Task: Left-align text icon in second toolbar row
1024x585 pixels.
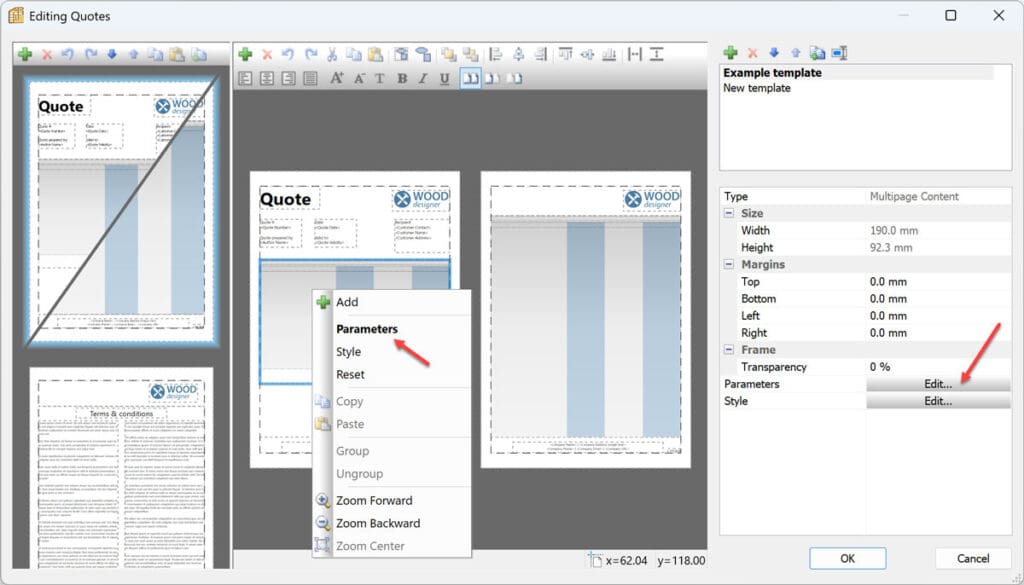Action: coord(245,78)
